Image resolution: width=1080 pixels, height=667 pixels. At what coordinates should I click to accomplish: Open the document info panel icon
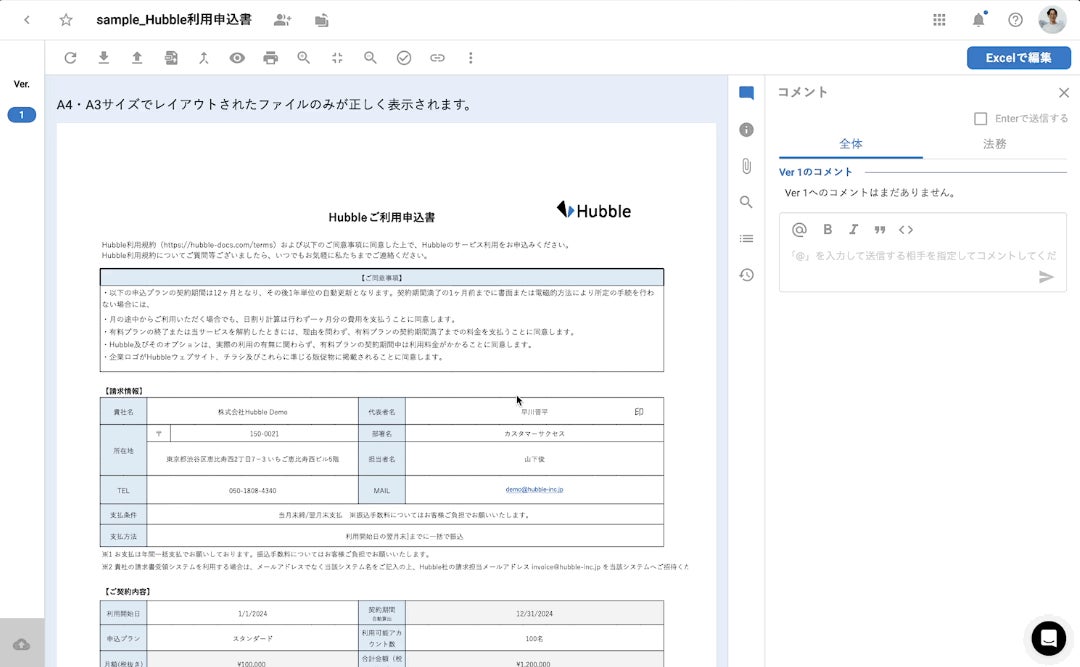tap(746, 130)
